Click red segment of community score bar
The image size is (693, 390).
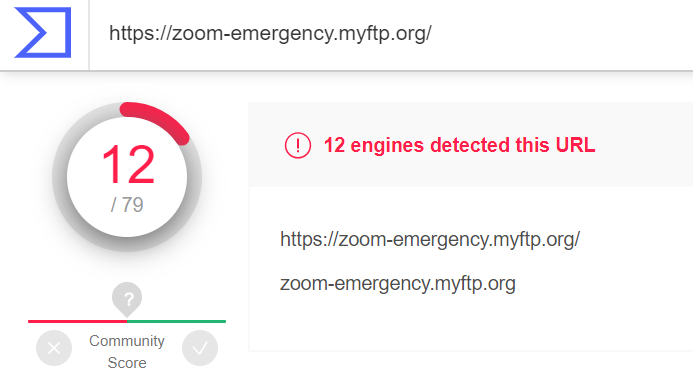pyautogui.click(x=77, y=321)
